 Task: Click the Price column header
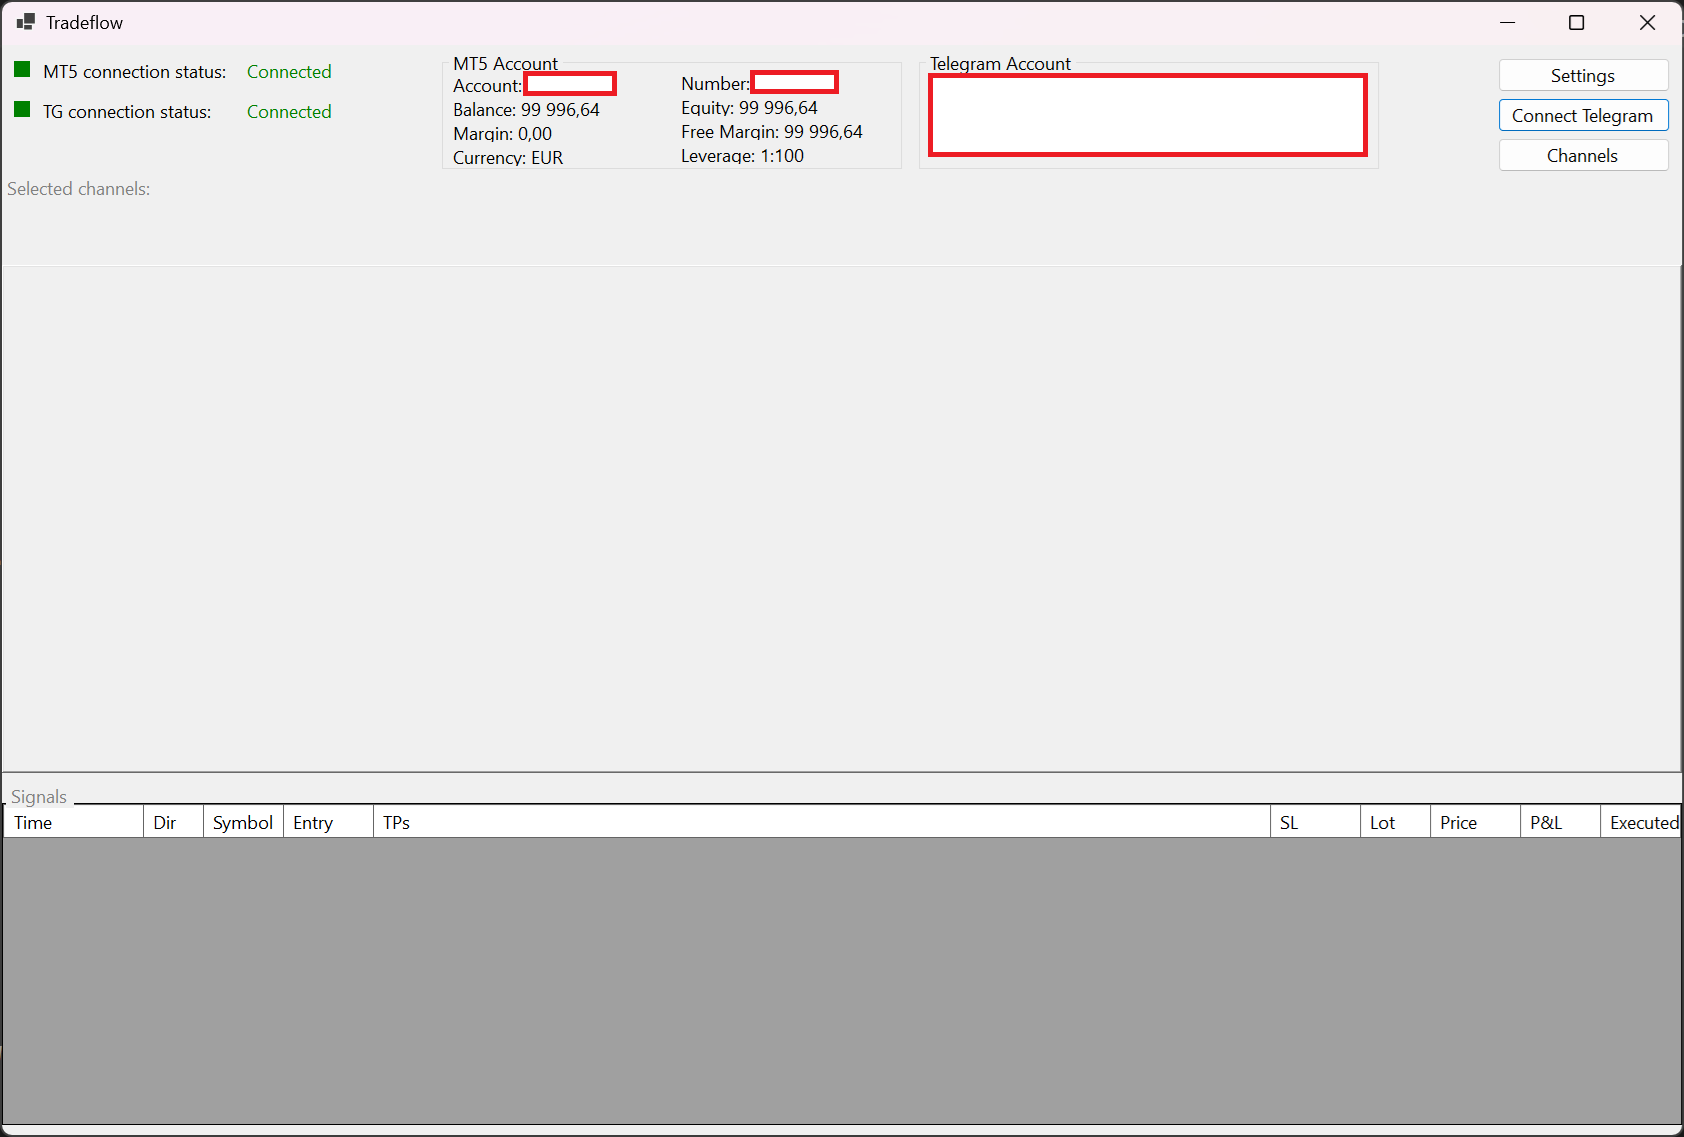[1475, 822]
